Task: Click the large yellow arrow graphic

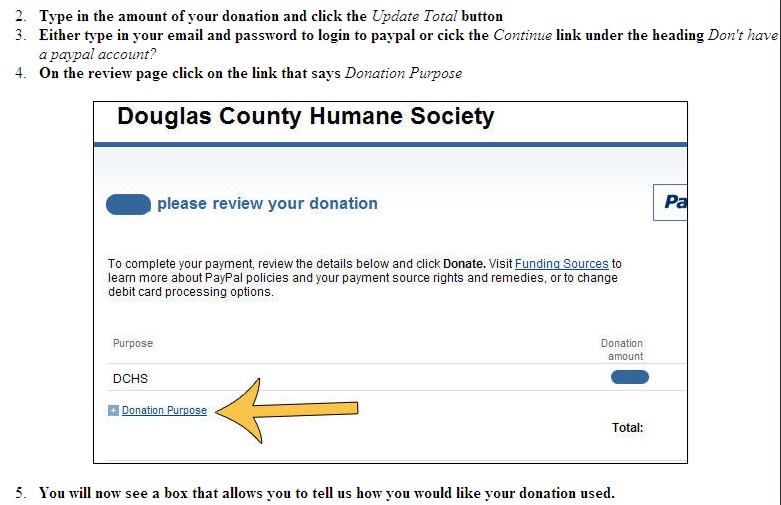Action: point(290,409)
